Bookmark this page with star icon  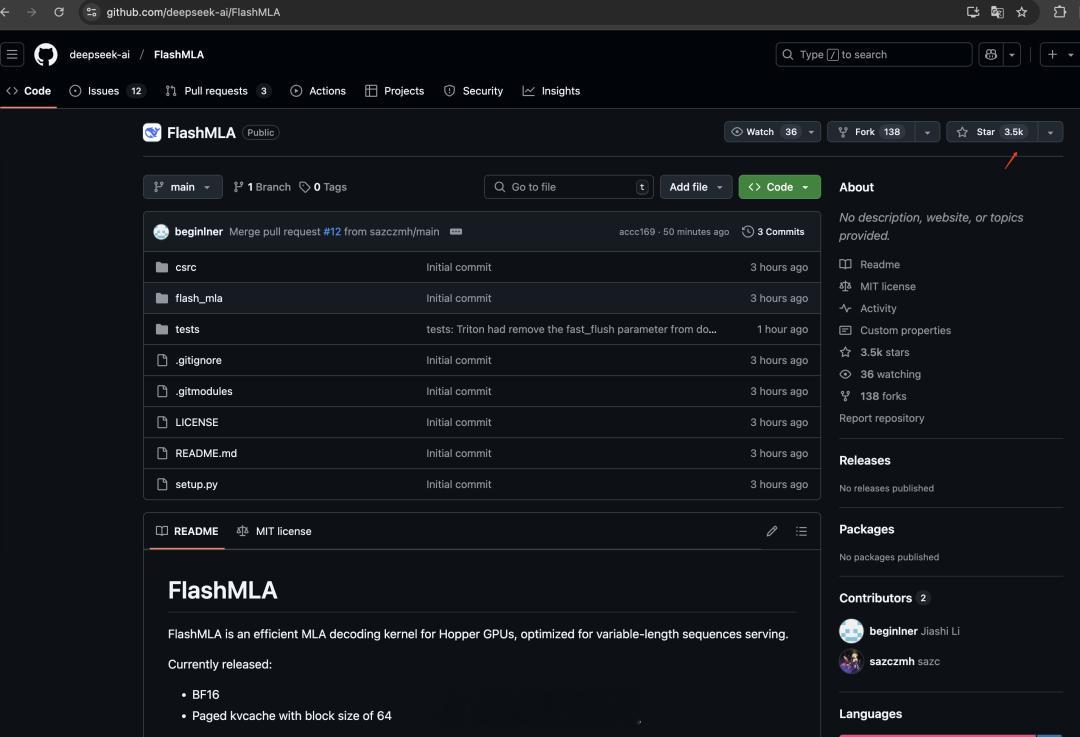coord(1021,12)
